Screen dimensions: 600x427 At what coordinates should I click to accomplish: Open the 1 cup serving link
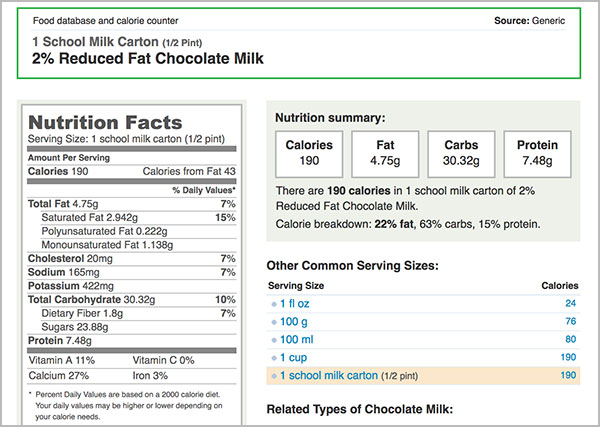[293, 358]
